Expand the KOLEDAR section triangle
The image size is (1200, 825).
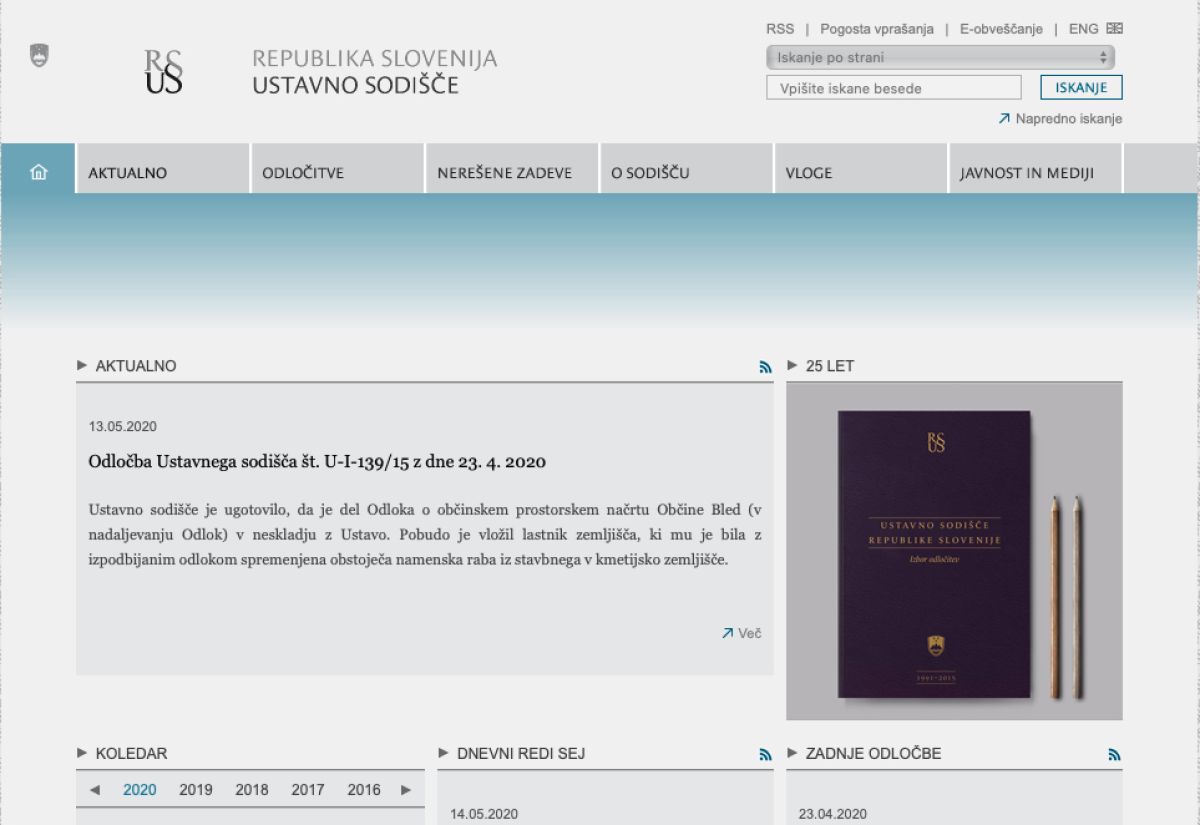click(x=82, y=753)
